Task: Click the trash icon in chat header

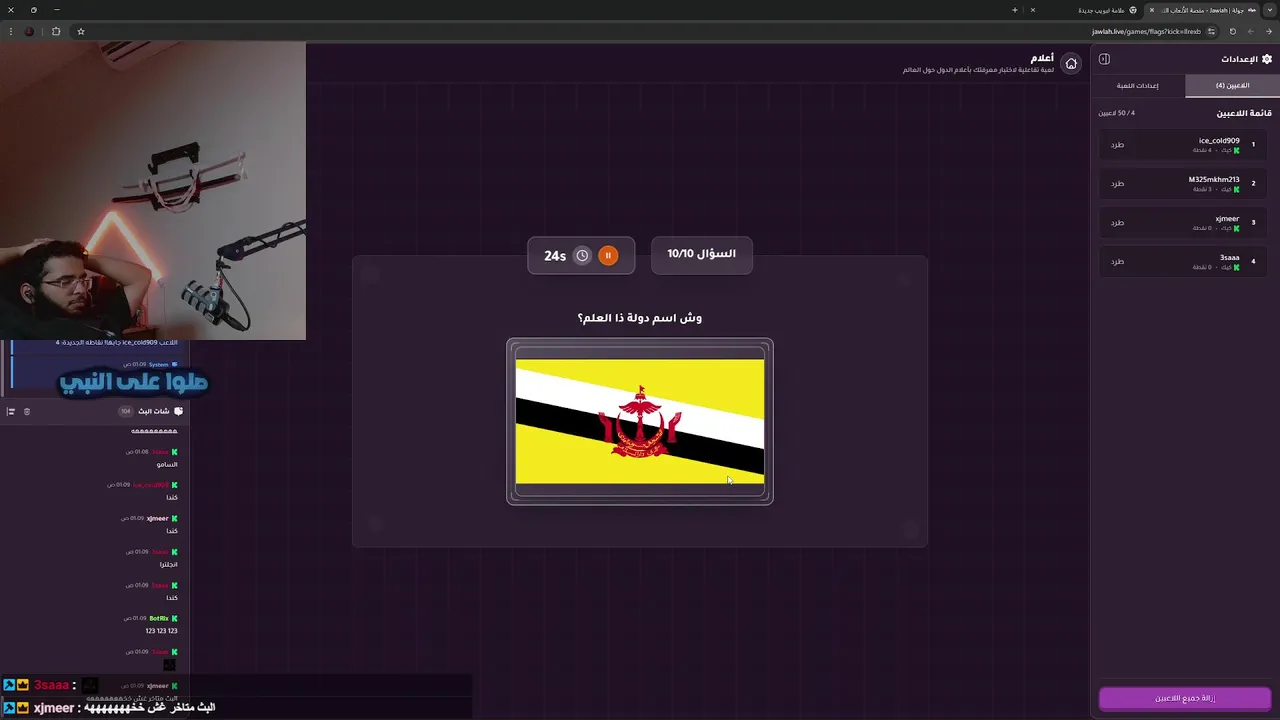Action: [x=27, y=411]
